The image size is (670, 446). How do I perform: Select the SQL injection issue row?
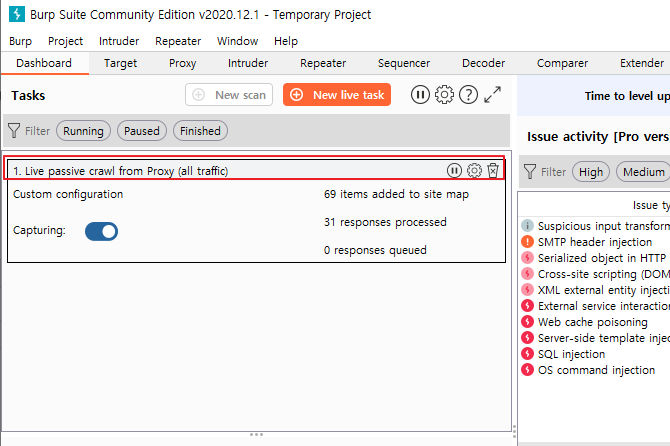pyautogui.click(x=595, y=354)
